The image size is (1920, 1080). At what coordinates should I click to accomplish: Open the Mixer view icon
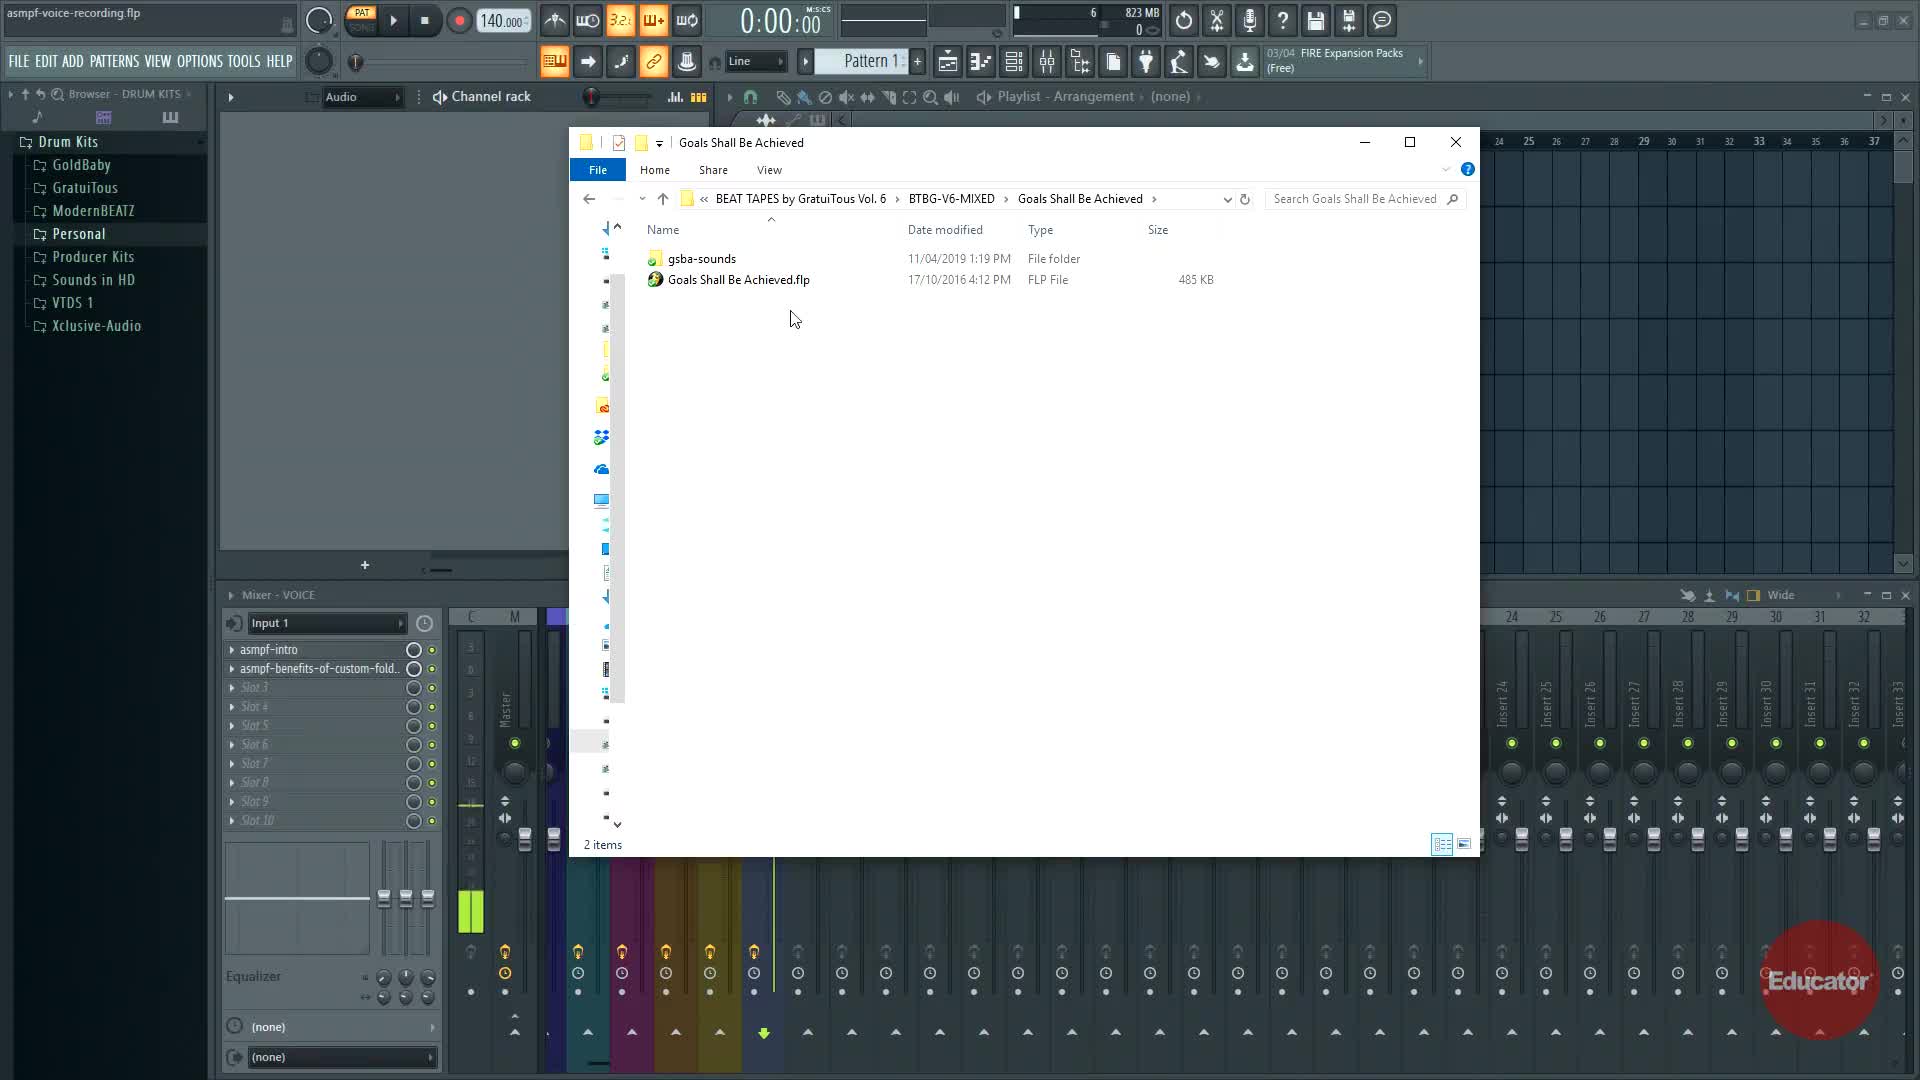point(1047,62)
